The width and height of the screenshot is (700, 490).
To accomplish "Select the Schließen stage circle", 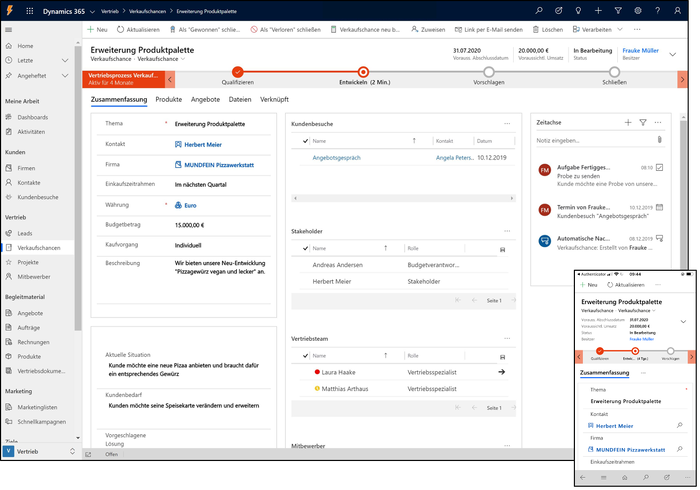I will (x=614, y=71).
